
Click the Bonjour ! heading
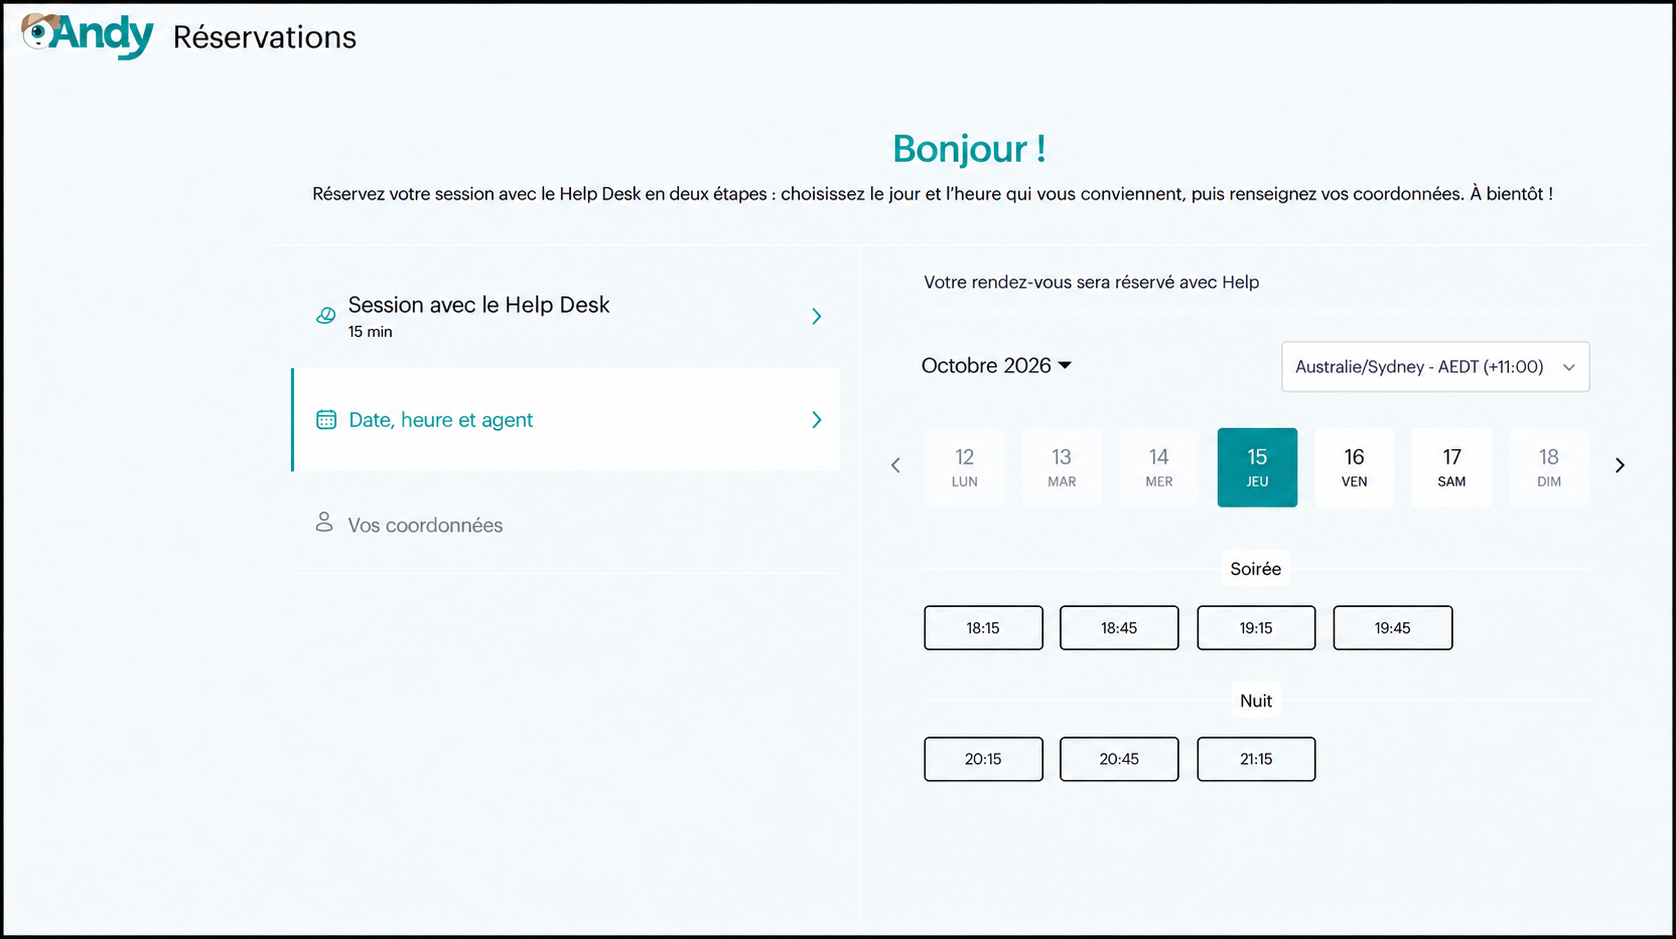pyautogui.click(x=969, y=149)
